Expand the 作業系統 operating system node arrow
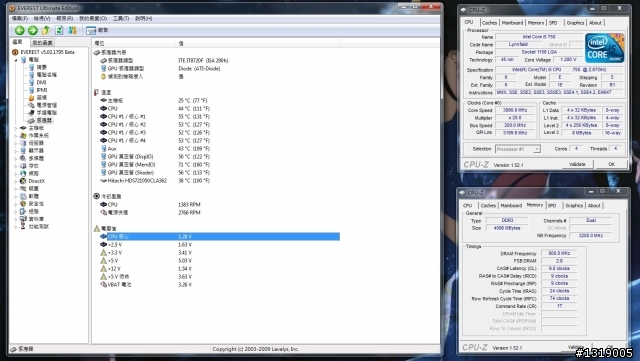Screen dimensions: 640x361 click(x=16, y=136)
